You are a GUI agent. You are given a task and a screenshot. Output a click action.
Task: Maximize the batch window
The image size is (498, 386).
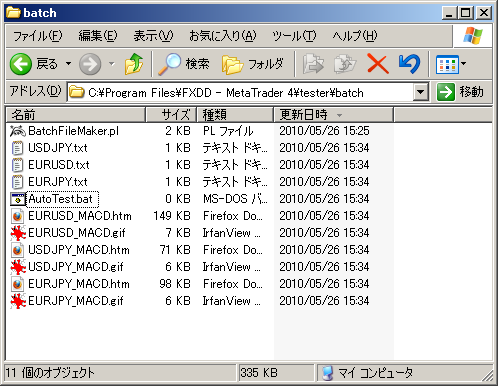click(x=466, y=13)
